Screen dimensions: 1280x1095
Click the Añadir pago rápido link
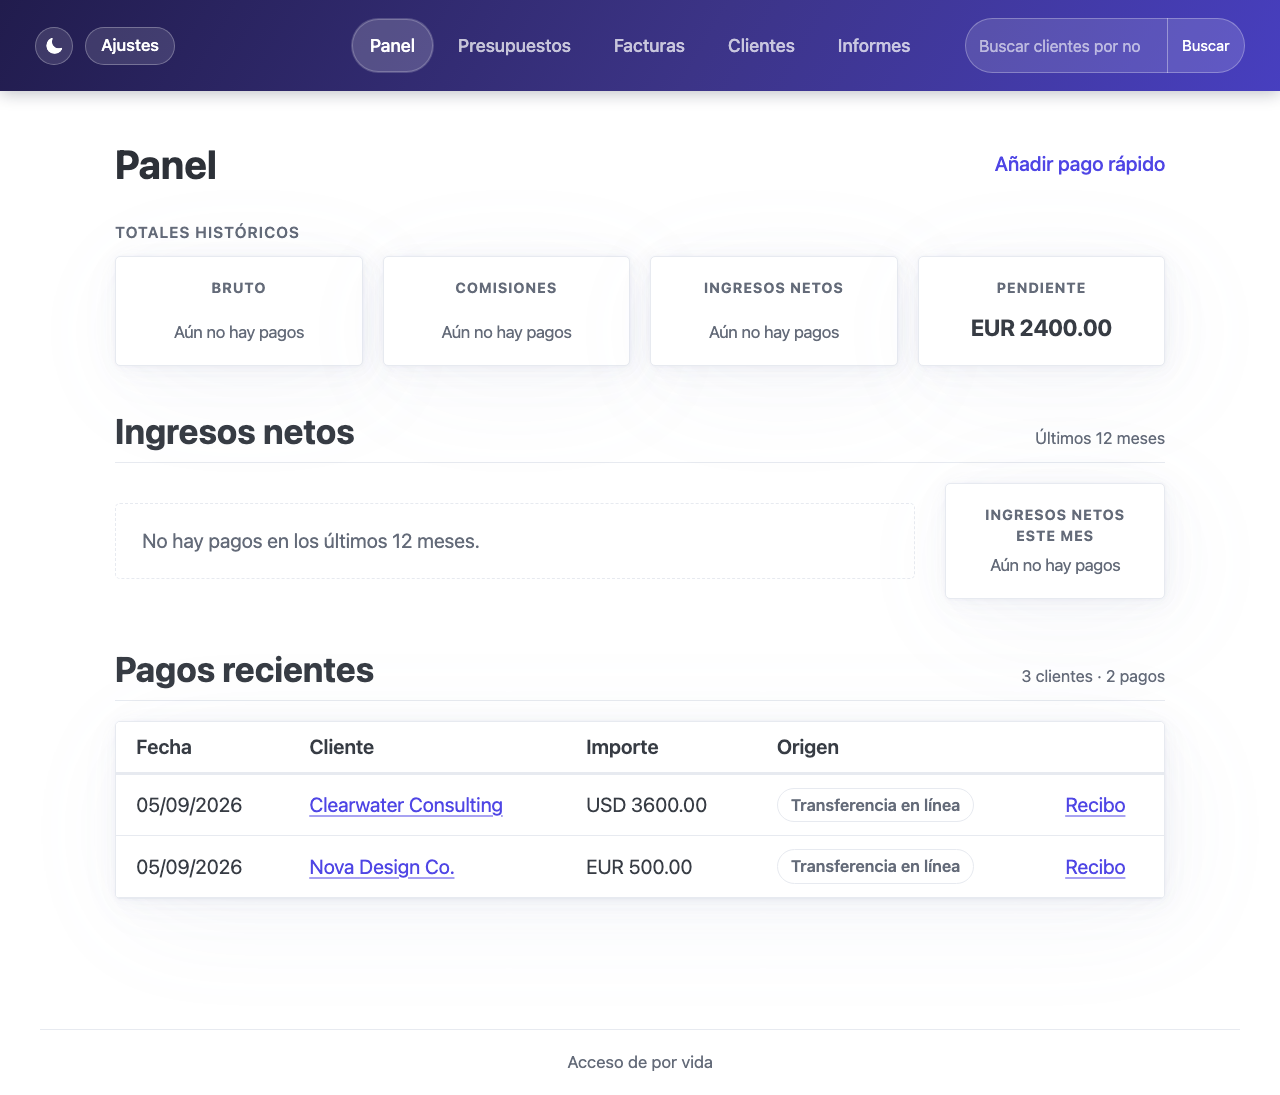point(1080,164)
